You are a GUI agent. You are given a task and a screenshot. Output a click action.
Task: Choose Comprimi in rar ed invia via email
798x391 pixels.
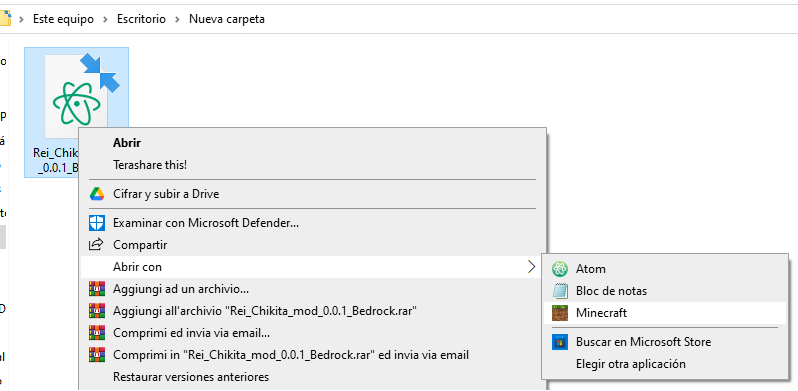click(x=291, y=355)
